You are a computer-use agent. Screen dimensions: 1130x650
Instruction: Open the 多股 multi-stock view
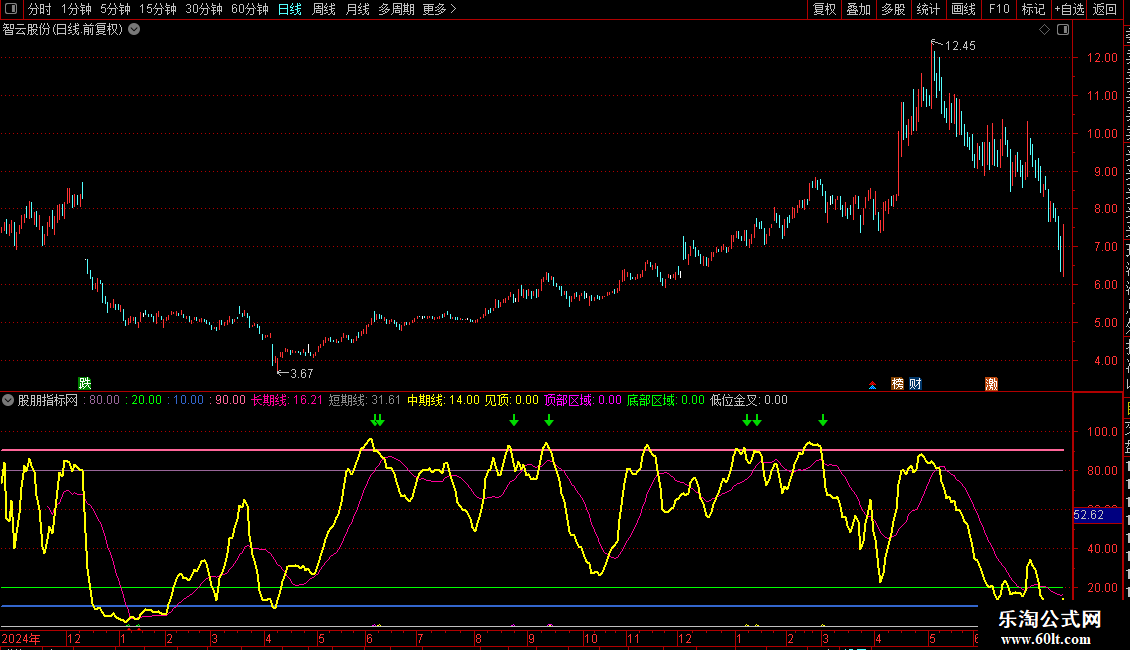point(894,9)
